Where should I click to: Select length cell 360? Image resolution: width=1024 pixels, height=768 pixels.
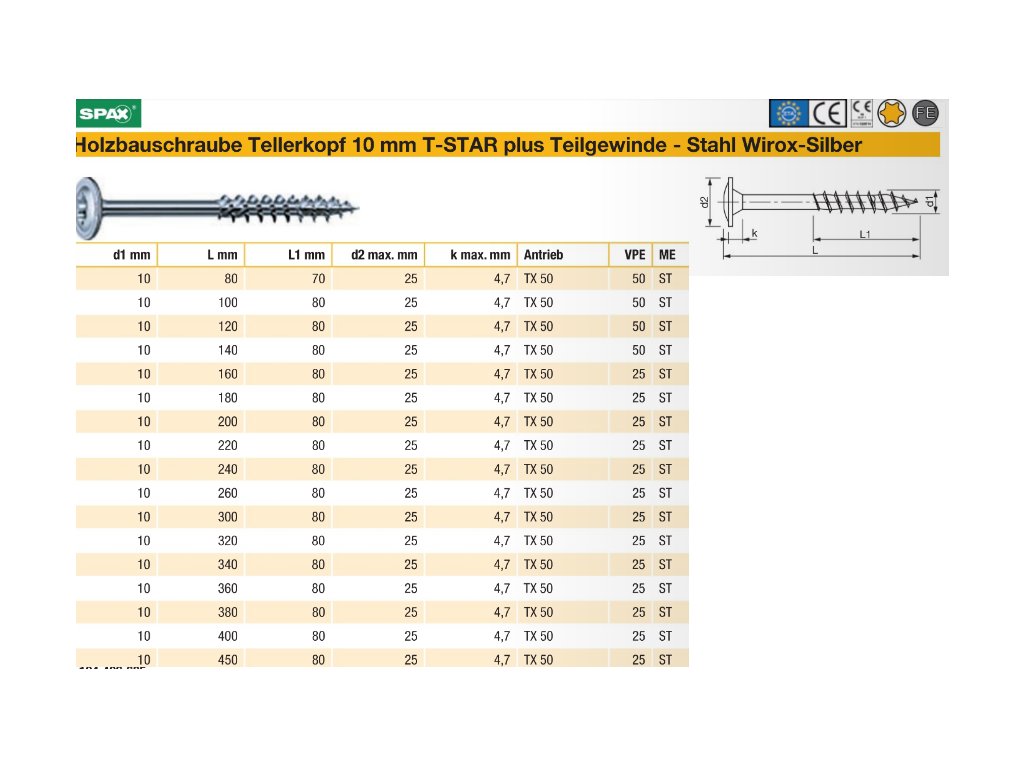(x=228, y=588)
